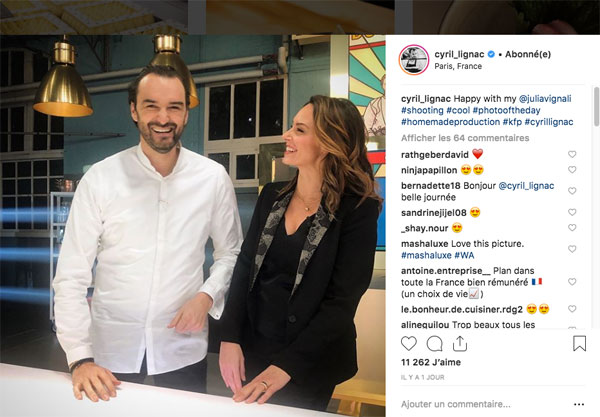Image resolution: width=600 pixels, height=417 pixels.
Task: Like rathgeberdavid's comment heart
Action: [x=572, y=154]
